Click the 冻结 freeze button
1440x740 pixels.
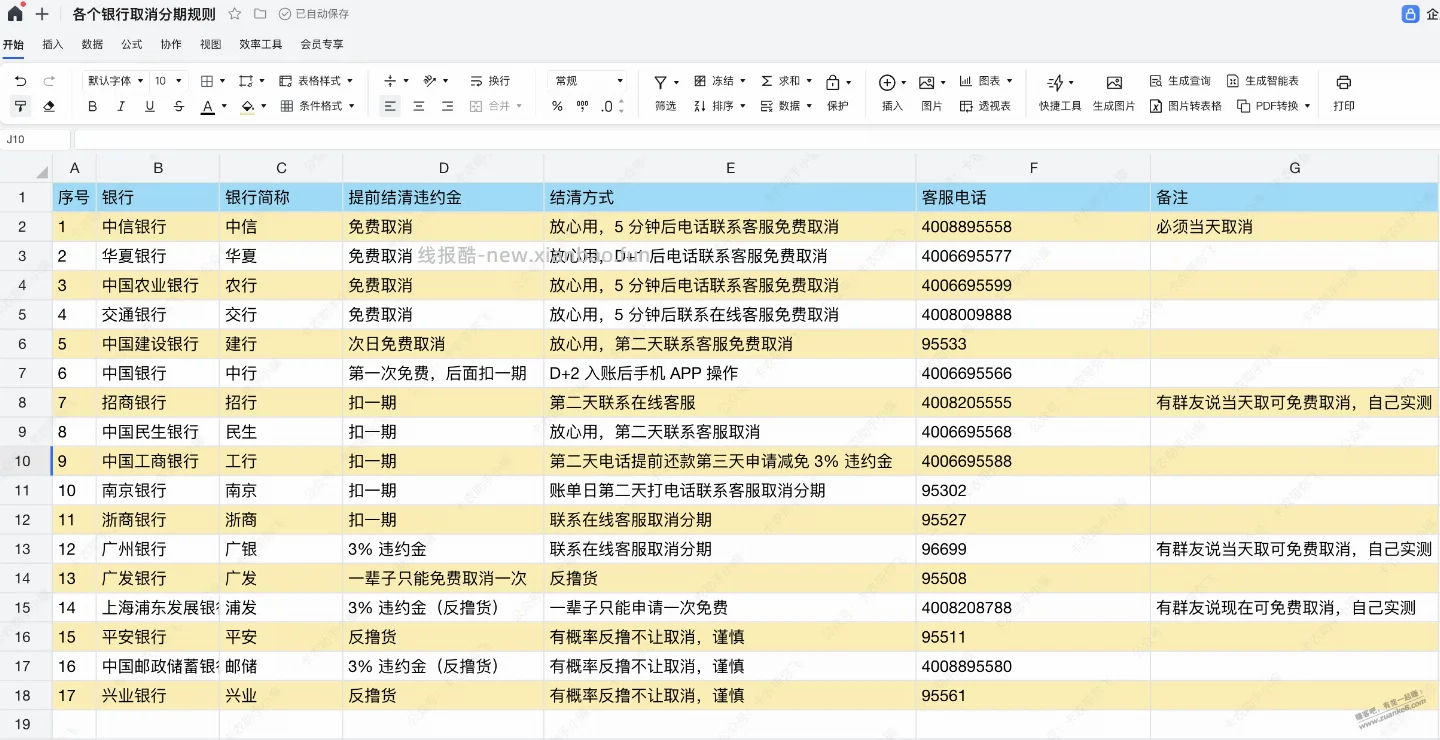[x=719, y=81]
